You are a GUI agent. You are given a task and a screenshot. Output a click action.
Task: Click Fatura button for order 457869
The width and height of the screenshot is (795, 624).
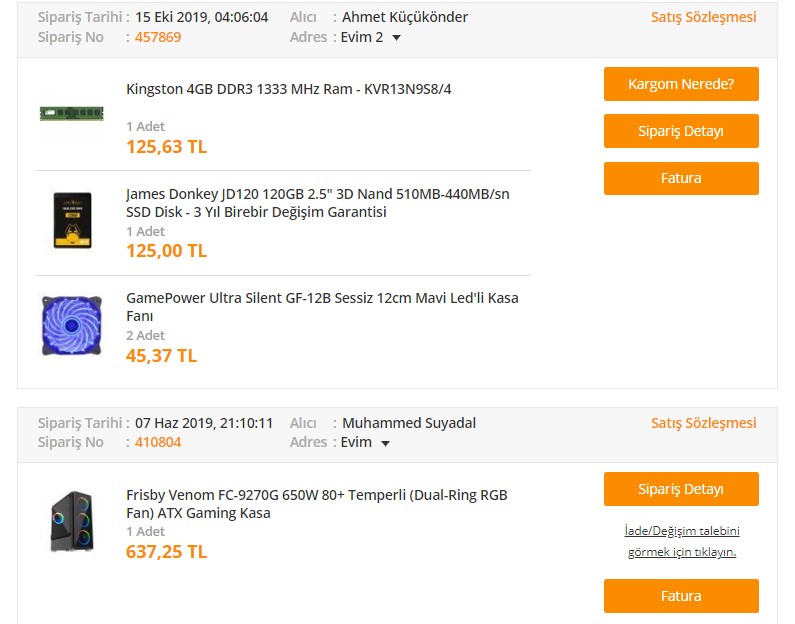(x=680, y=178)
